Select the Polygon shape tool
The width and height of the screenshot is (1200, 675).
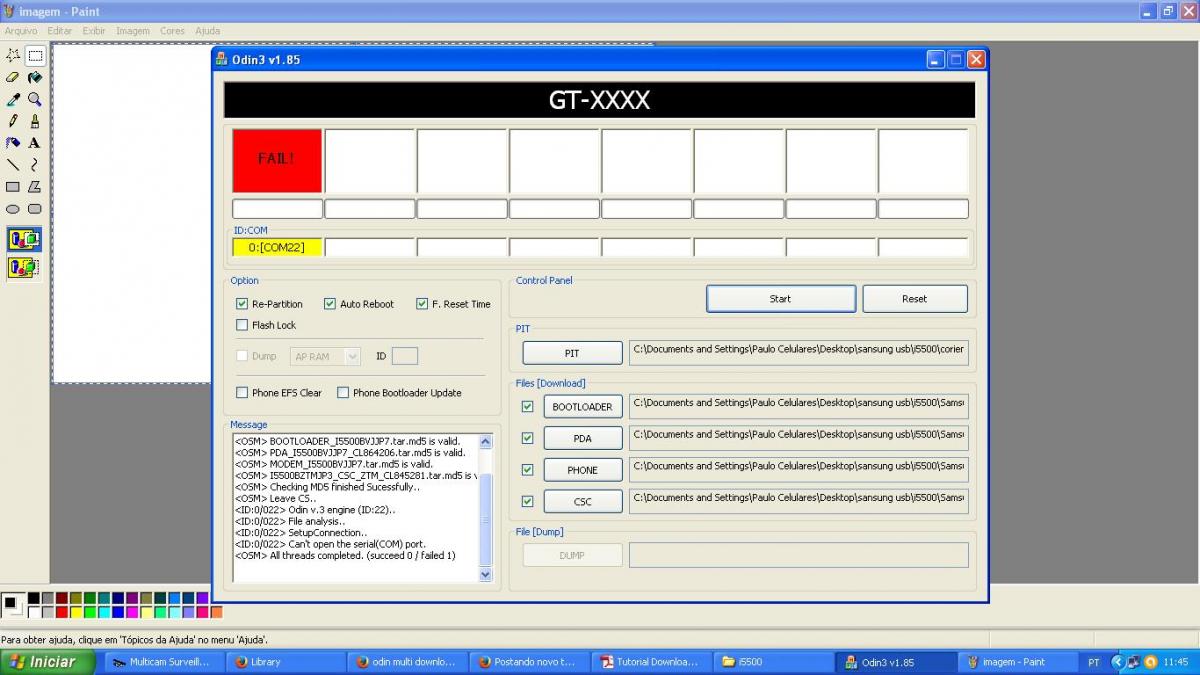(35, 187)
